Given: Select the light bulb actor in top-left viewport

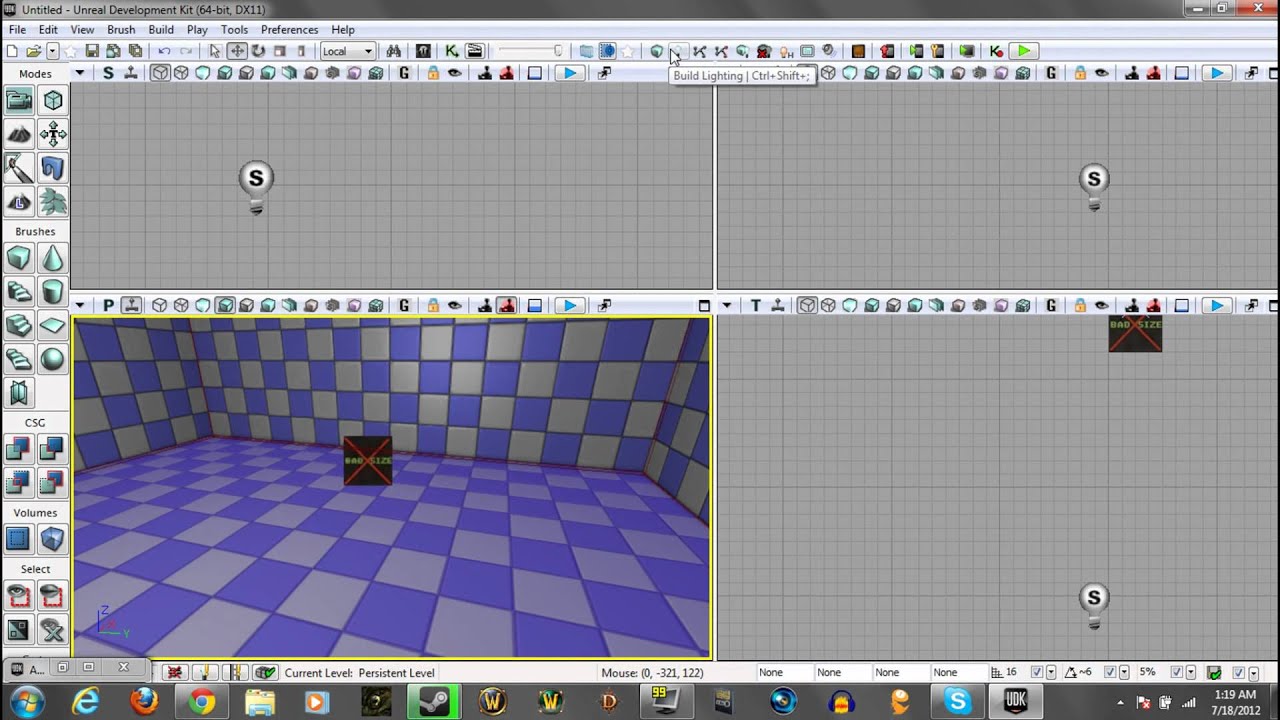Looking at the screenshot, I should (256, 189).
